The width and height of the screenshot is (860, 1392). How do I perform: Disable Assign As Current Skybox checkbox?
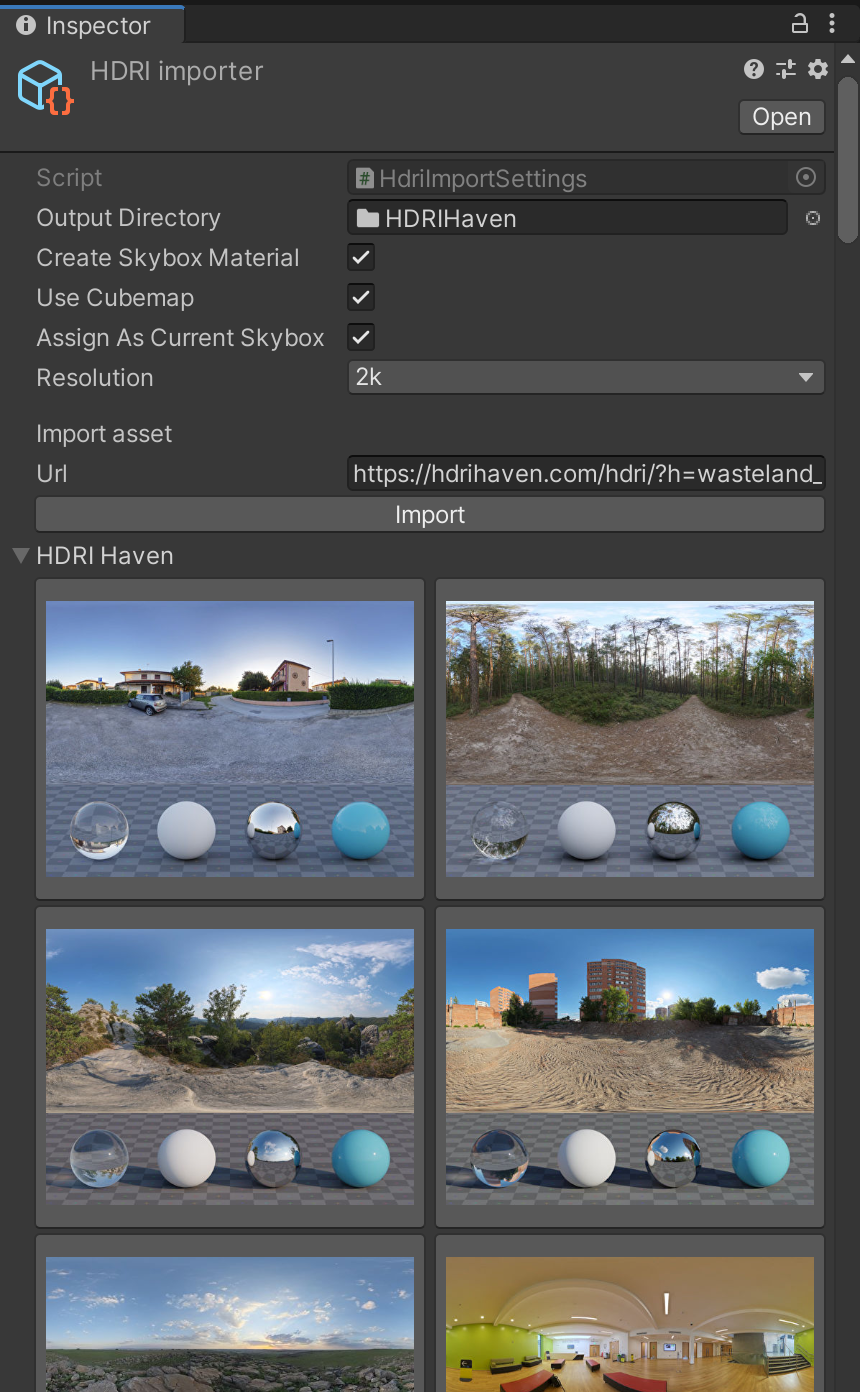coord(361,338)
